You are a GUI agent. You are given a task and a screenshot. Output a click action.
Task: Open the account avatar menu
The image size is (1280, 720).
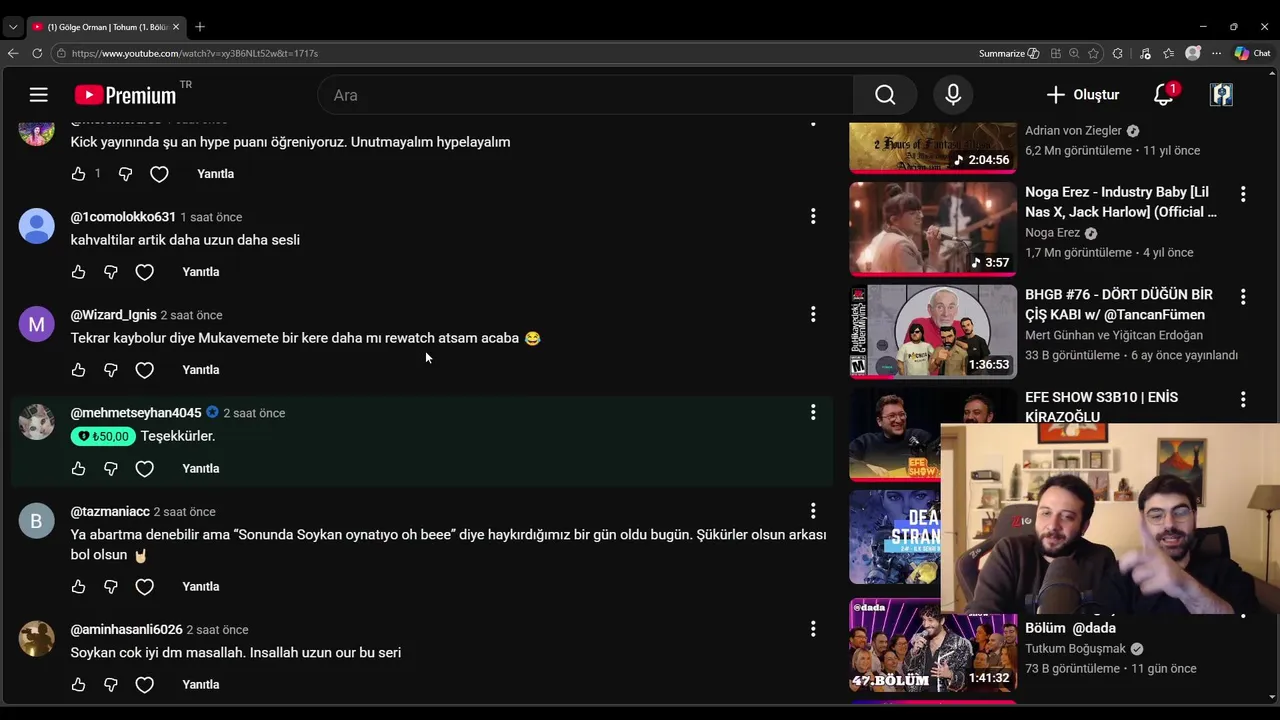pyautogui.click(x=1221, y=95)
